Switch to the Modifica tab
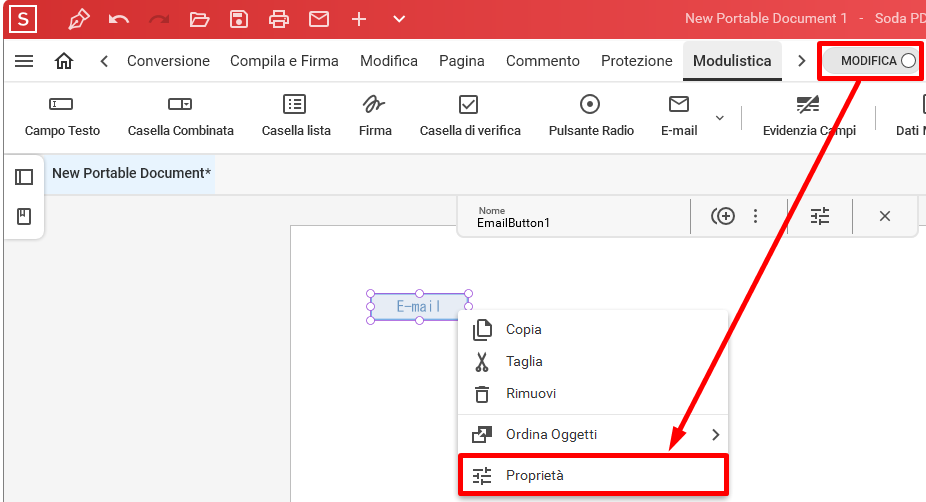This screenshot has height=502, width=926. [389, 61]
